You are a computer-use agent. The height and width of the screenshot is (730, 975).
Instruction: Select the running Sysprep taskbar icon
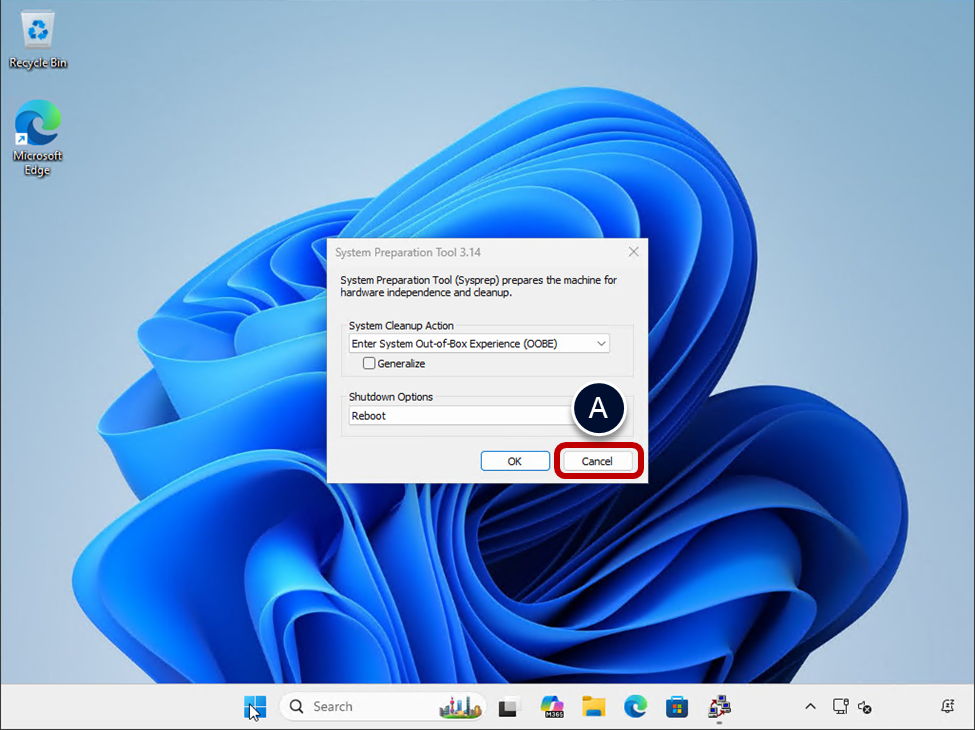tap(720, 707)
